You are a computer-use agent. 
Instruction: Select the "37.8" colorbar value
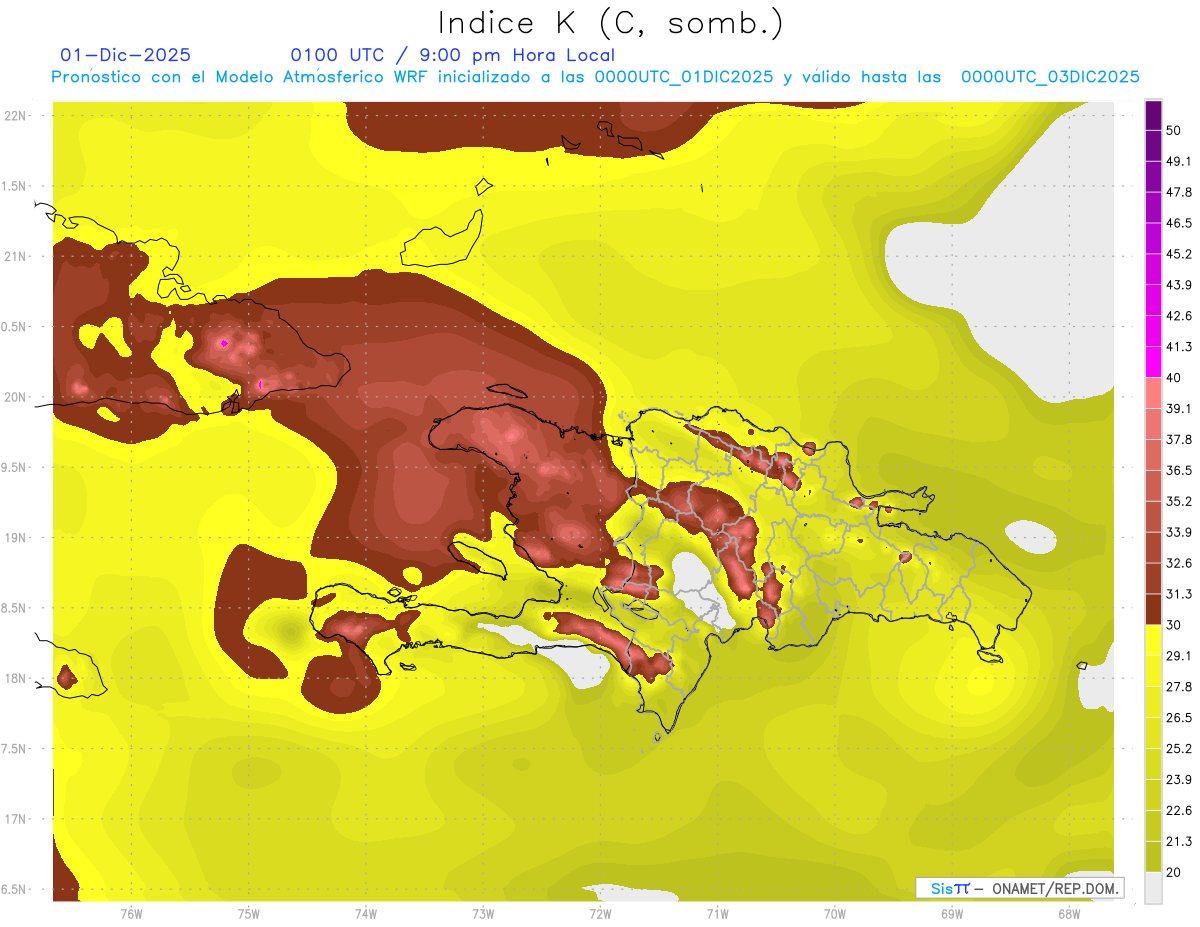1179,440
